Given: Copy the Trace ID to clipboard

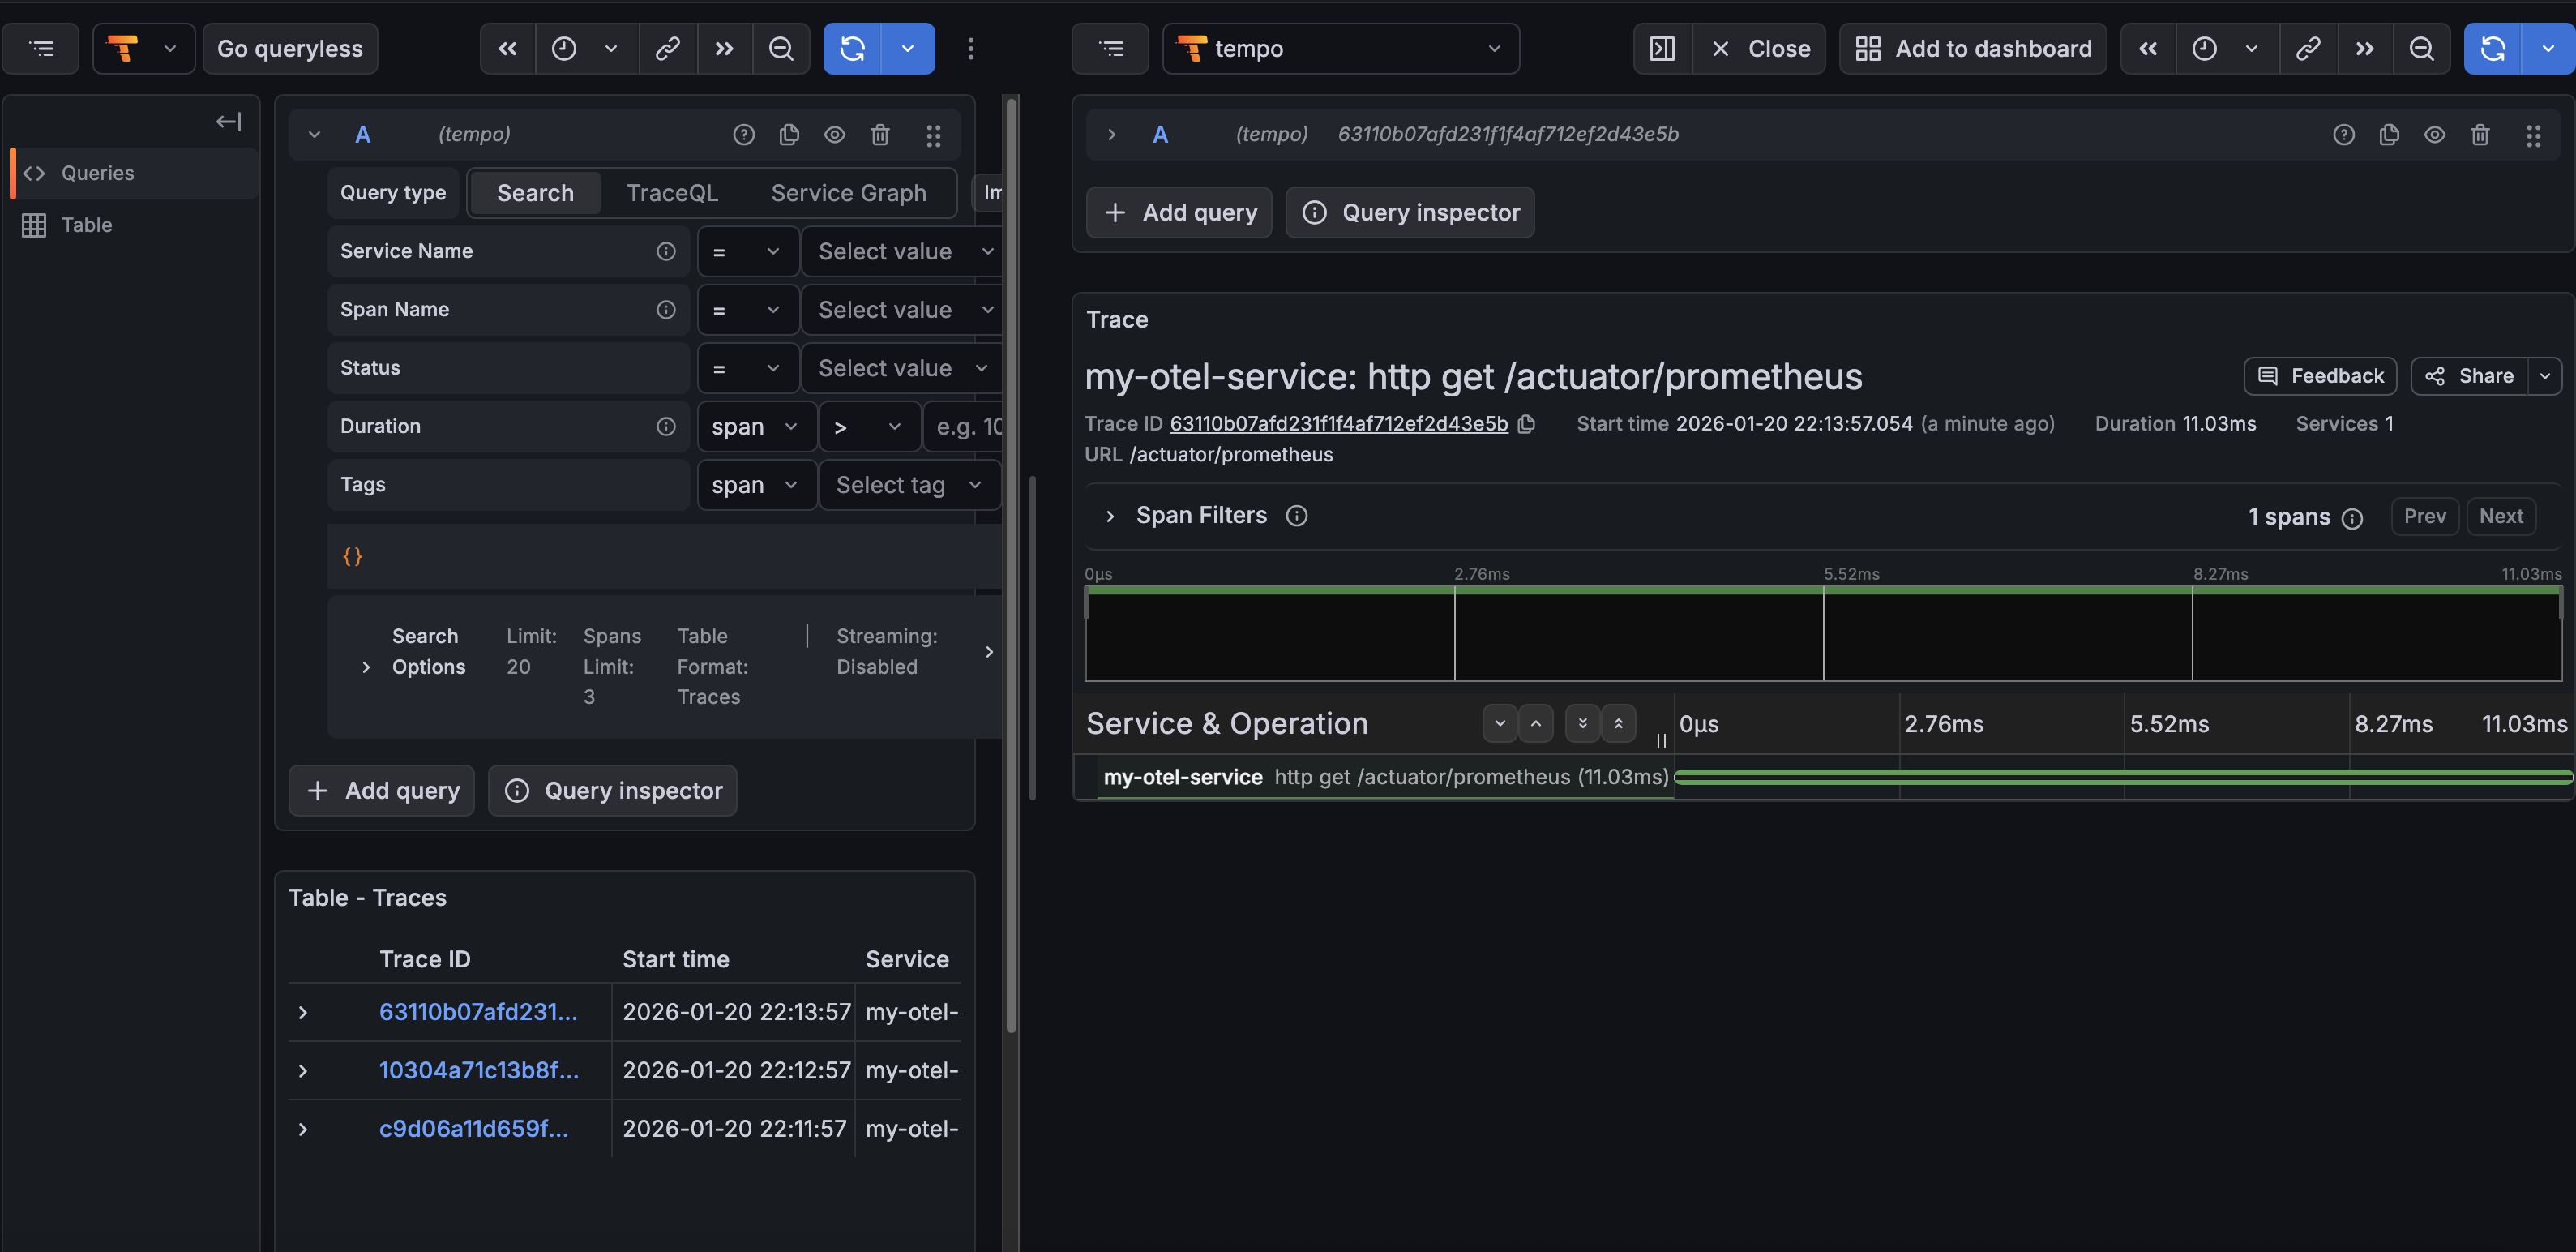Looking at the screenshot, I should tap(1526, 424).
